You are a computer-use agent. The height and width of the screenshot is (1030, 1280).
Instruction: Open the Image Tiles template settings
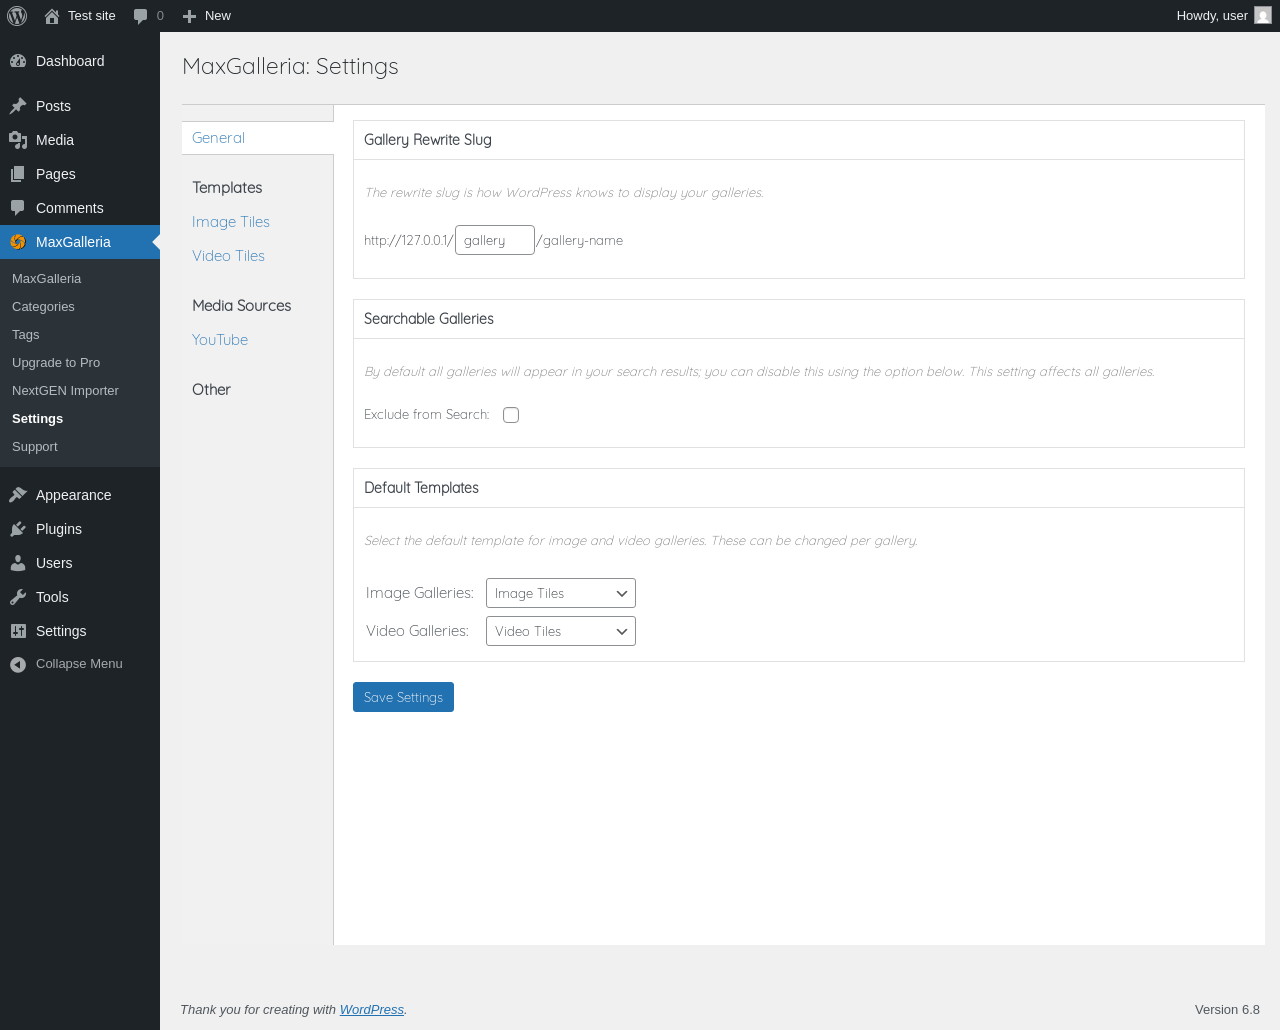tap(231, 222)
